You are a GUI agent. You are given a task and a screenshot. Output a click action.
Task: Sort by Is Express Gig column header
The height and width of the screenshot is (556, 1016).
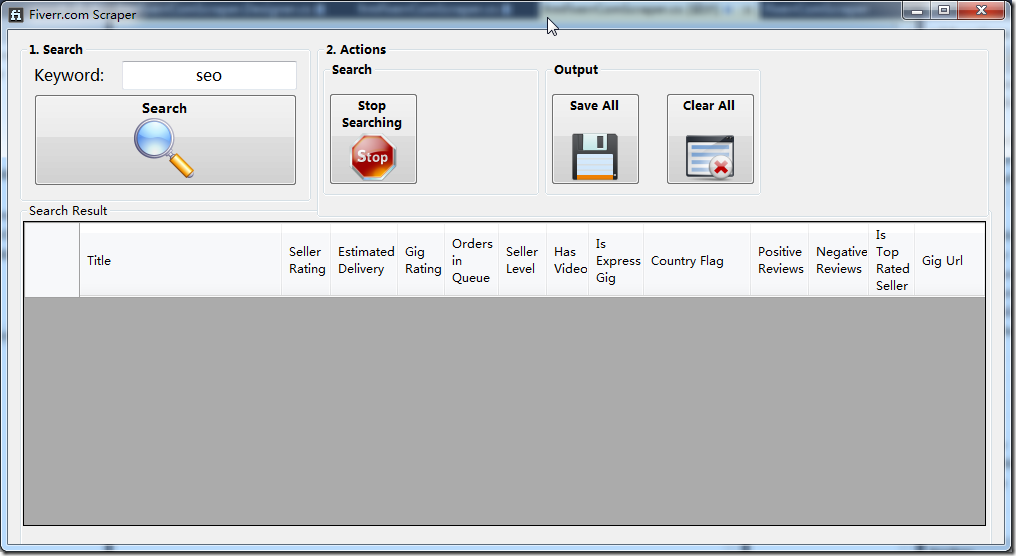pyautogui.click(x=616, y=261)
